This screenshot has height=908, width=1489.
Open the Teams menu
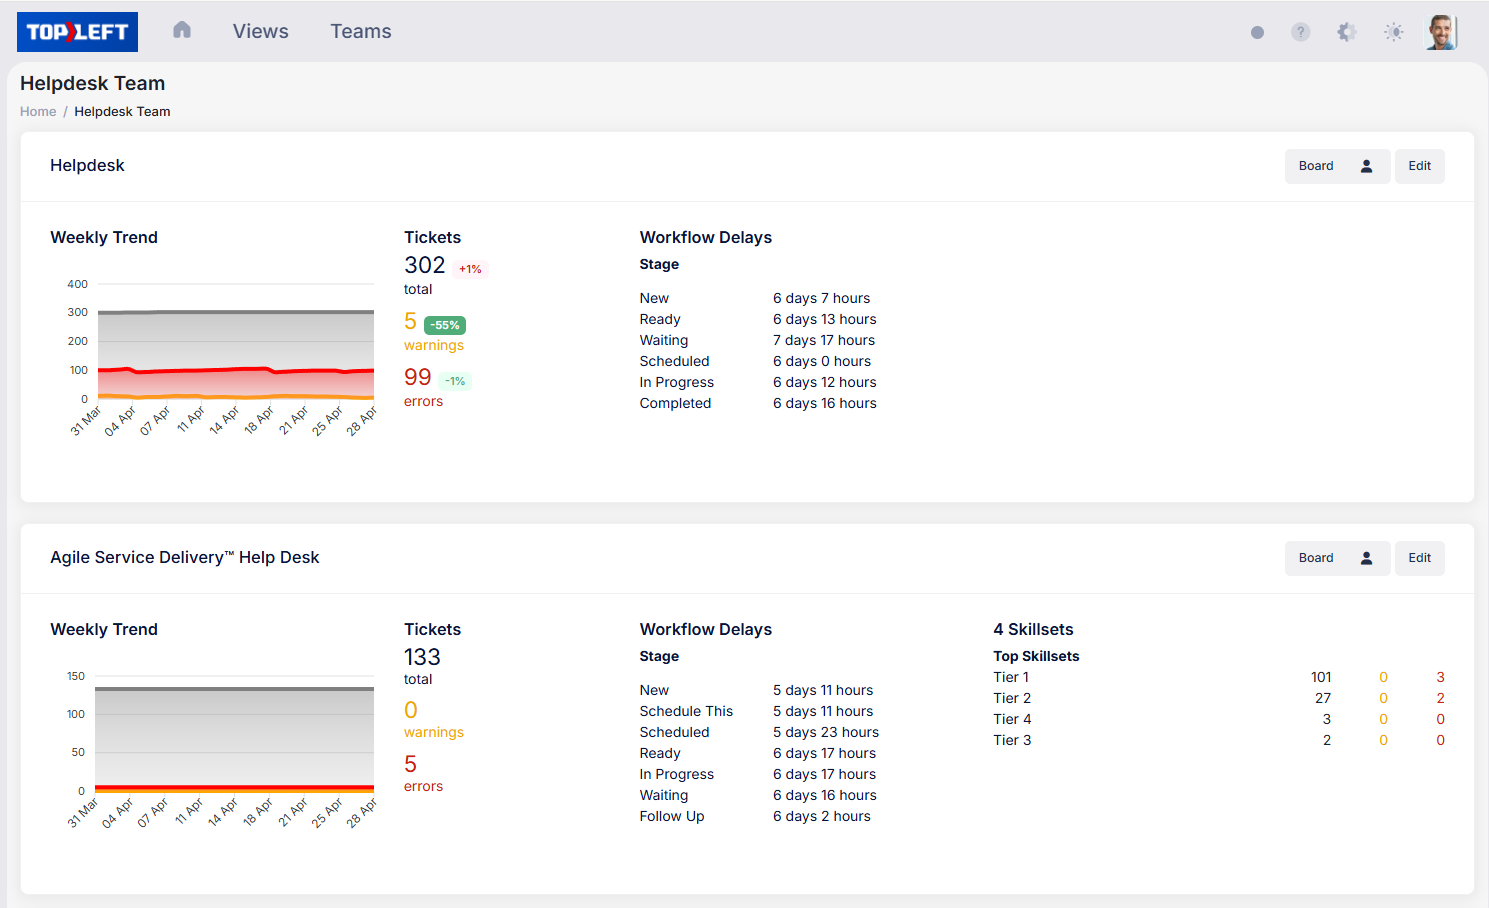coord(361,31)
